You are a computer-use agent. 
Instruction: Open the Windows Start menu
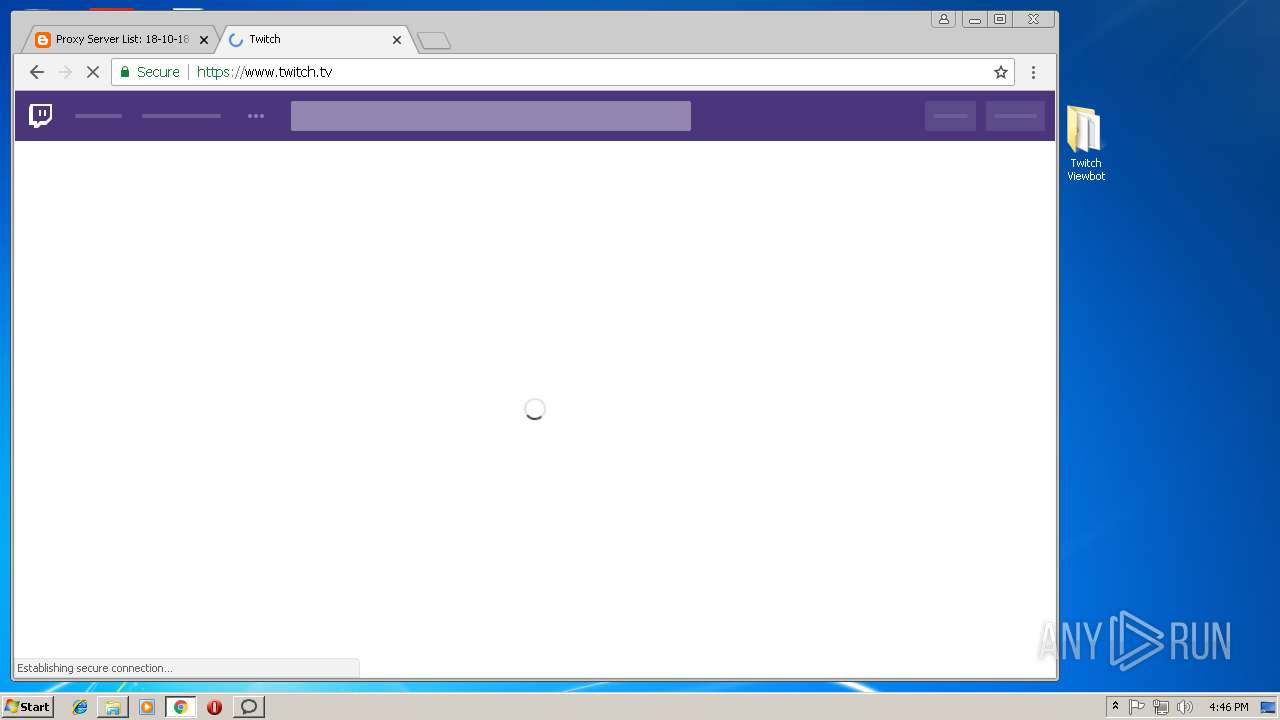click(x=28, y=707)
